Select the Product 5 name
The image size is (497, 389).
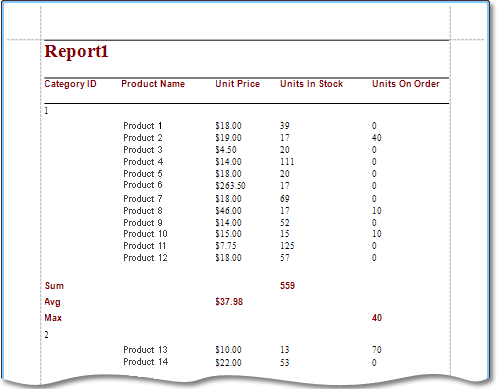pyautogui.click(x=143, y=174)
